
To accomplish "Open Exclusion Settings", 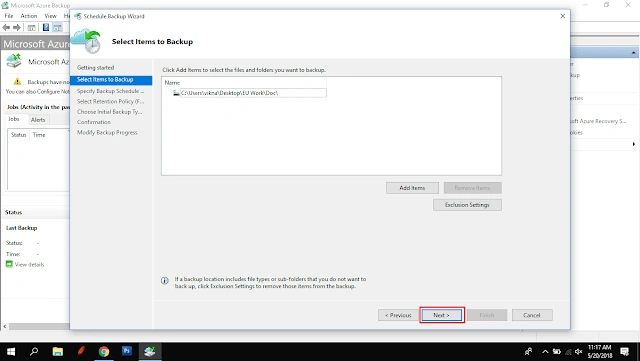I will coord(467,205).
